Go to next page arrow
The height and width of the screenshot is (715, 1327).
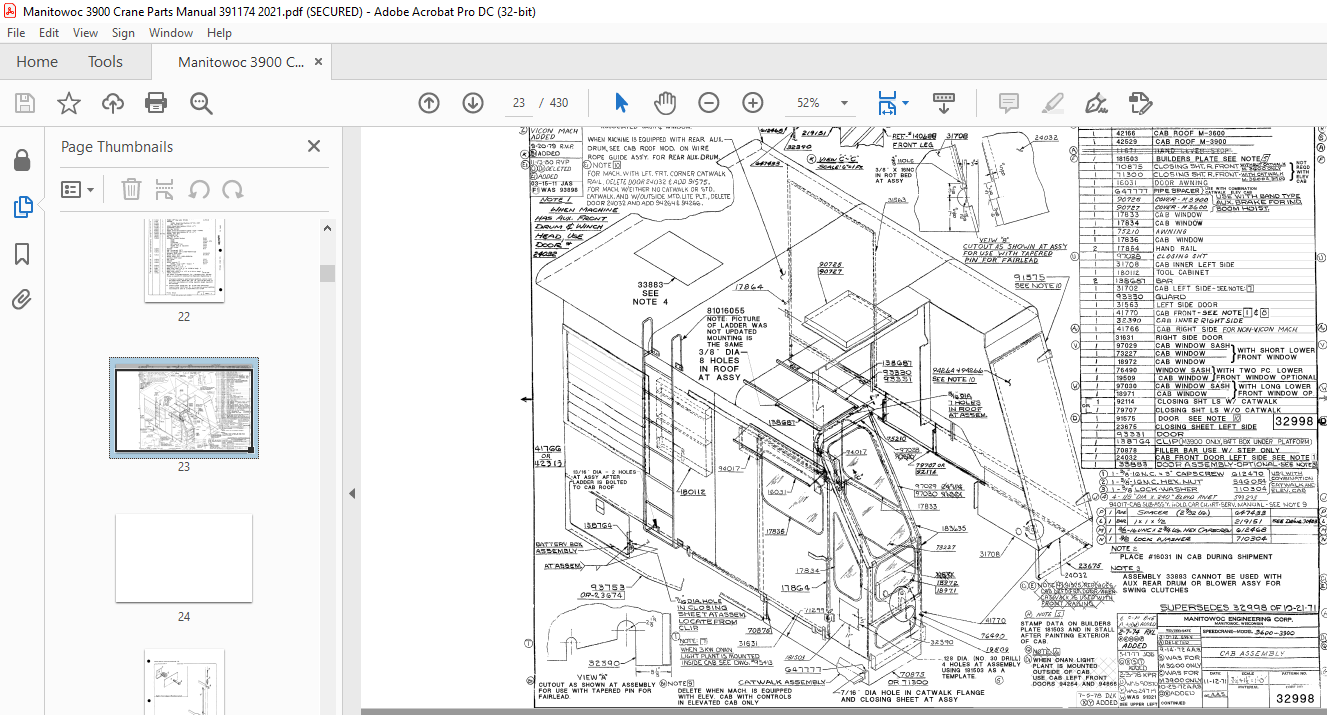coord(473,103)
